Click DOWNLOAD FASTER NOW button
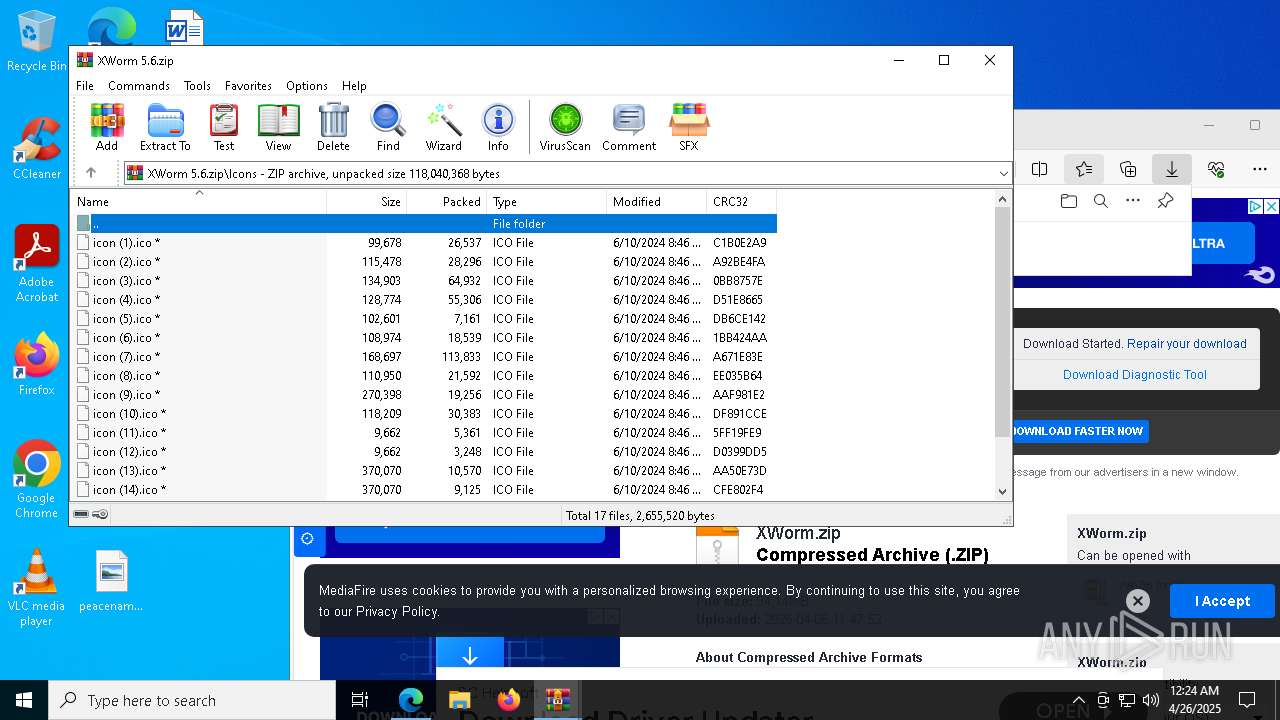The image size is (1280, 720). coord(1079,431)
